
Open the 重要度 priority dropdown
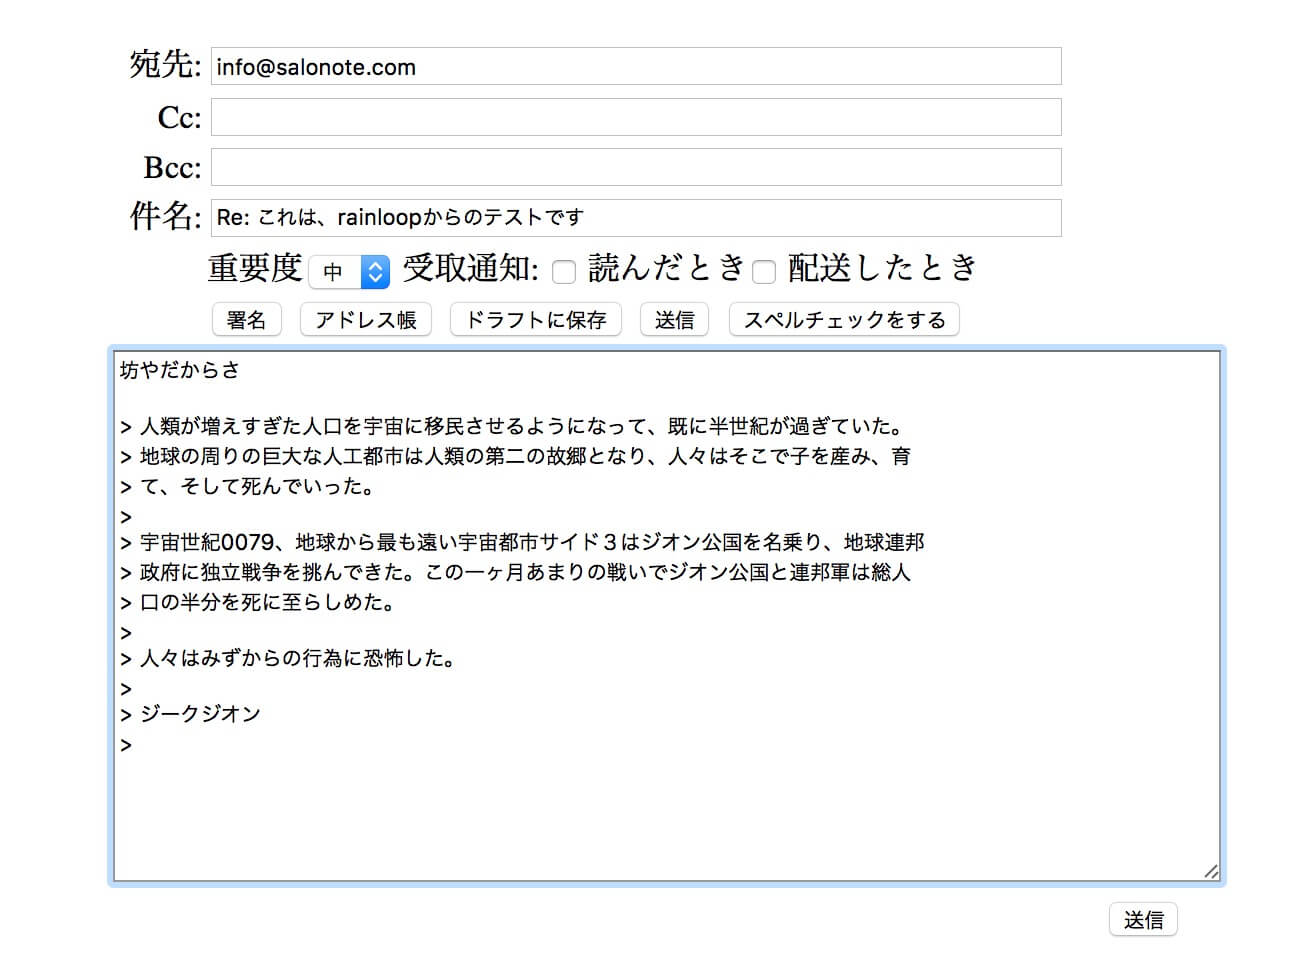tap(349, 271)
